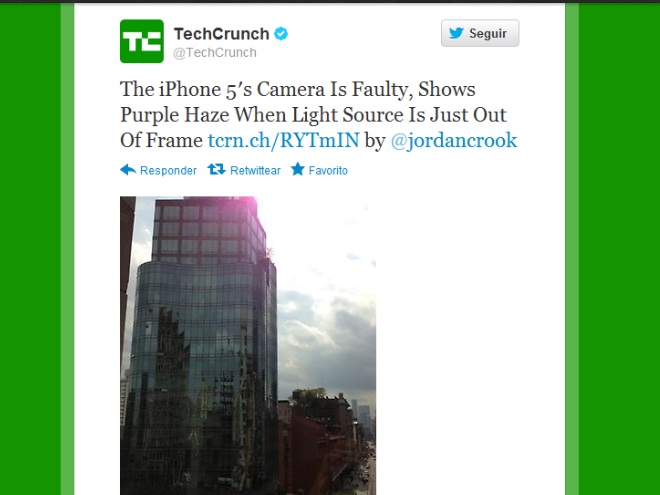The width and height of the screenshot is (660, 495).
Task: Select the Favorito text label
Action: (x=328, y=170)
